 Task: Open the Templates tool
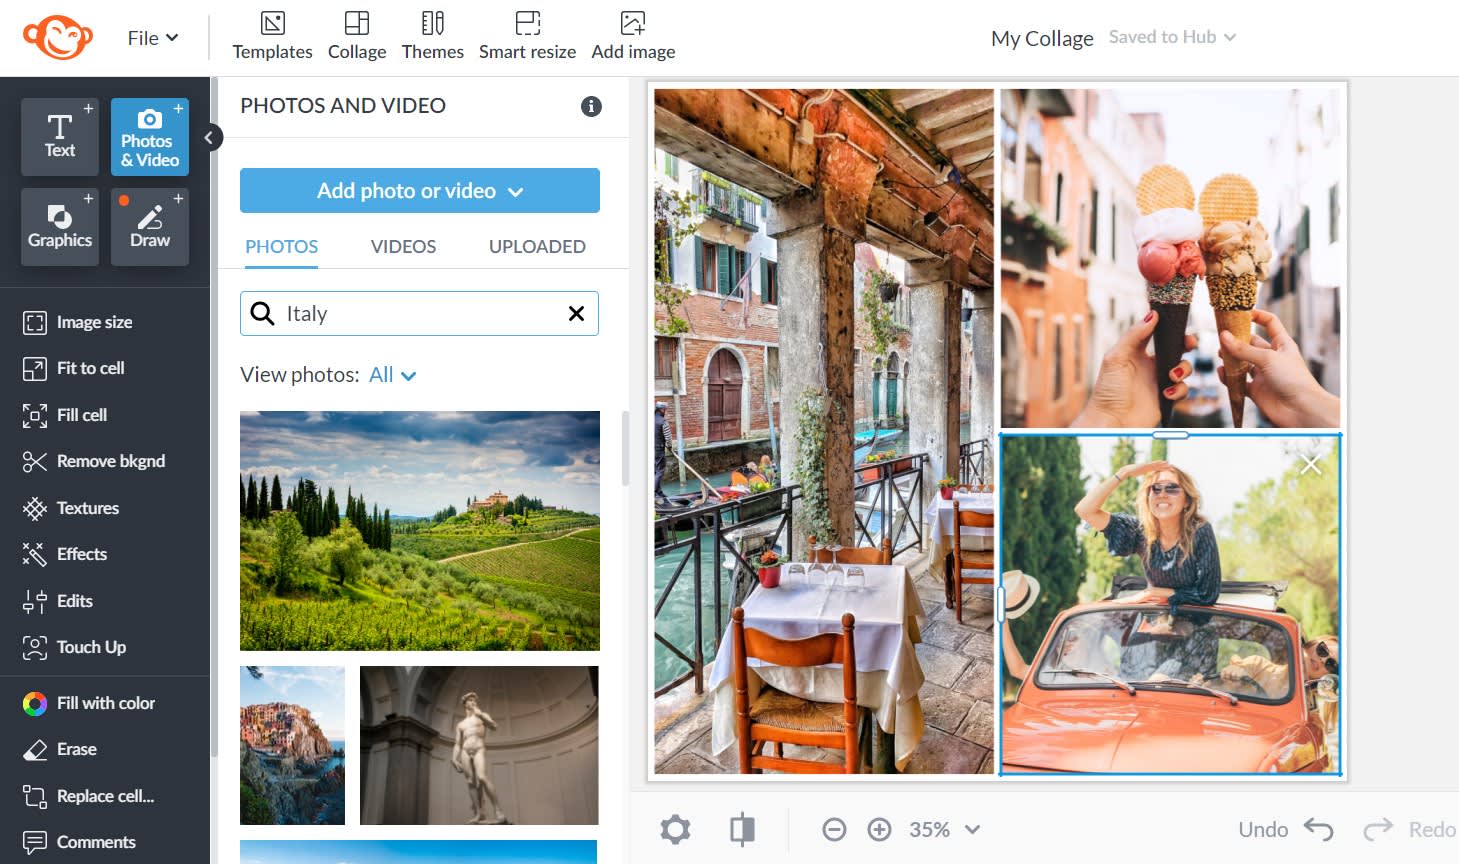pyautogui.click(x=272, y=36)
